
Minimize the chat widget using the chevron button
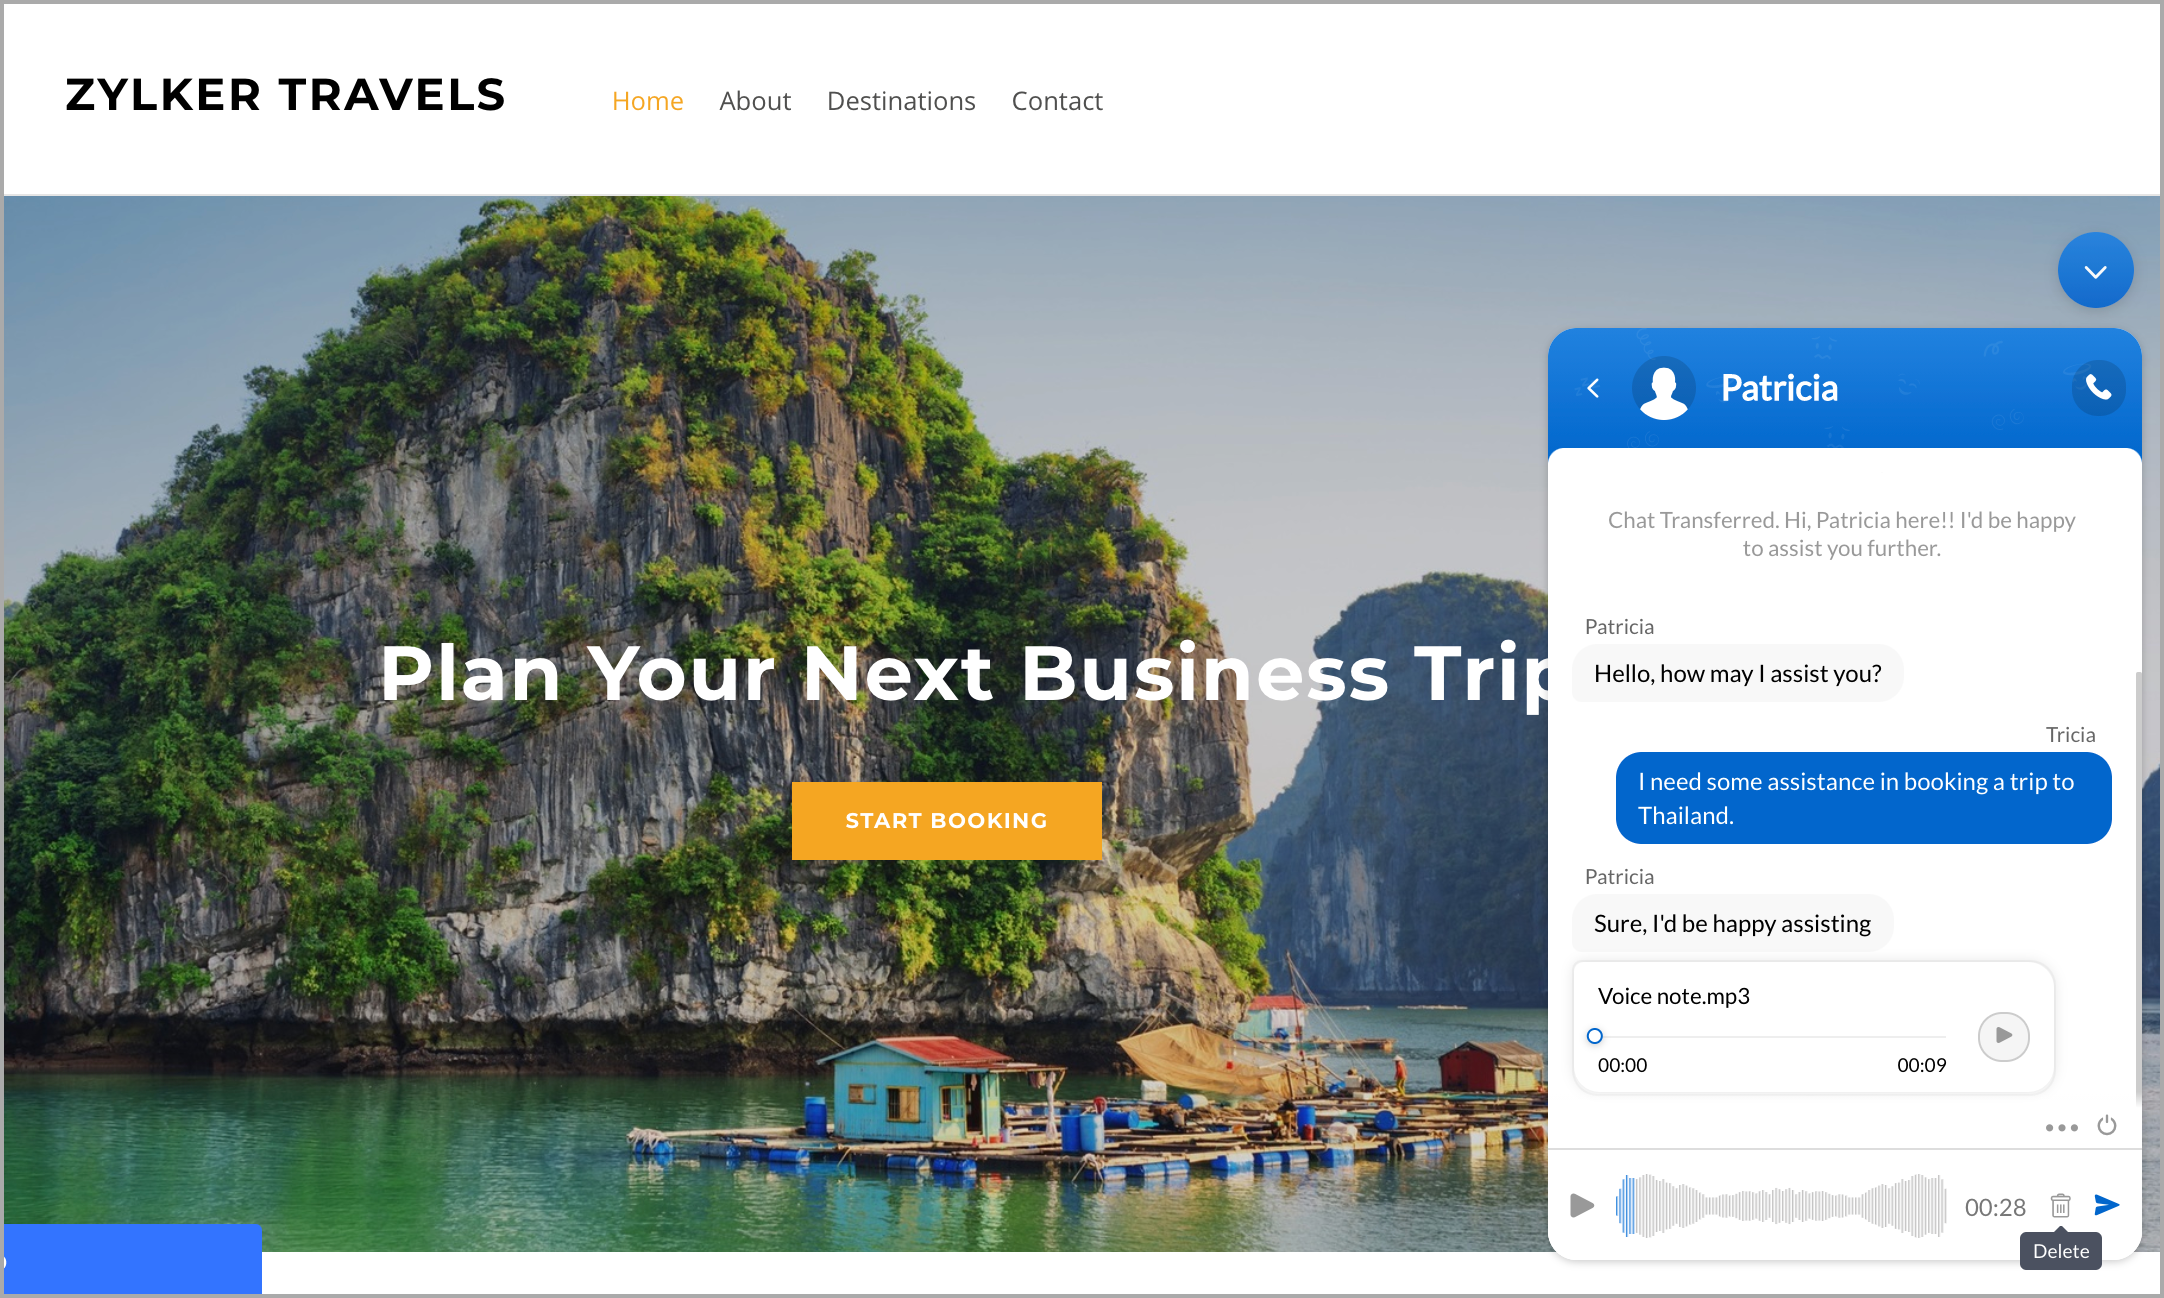[2095, 271]
